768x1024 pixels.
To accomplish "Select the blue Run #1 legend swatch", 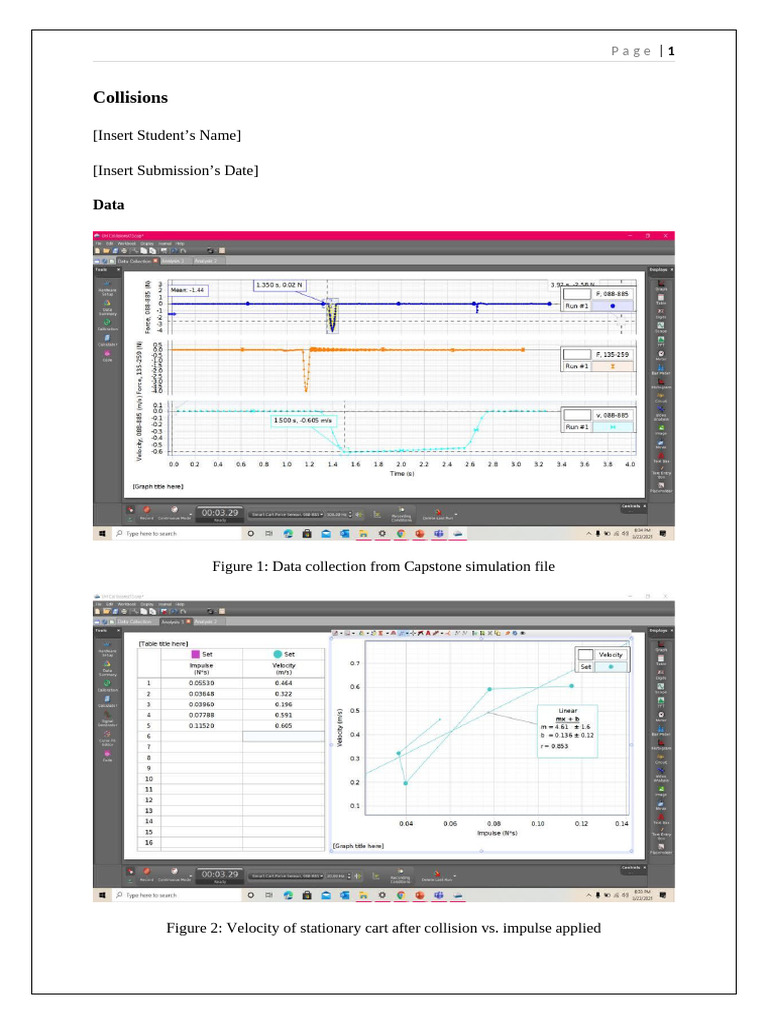I will coord(612,306).
